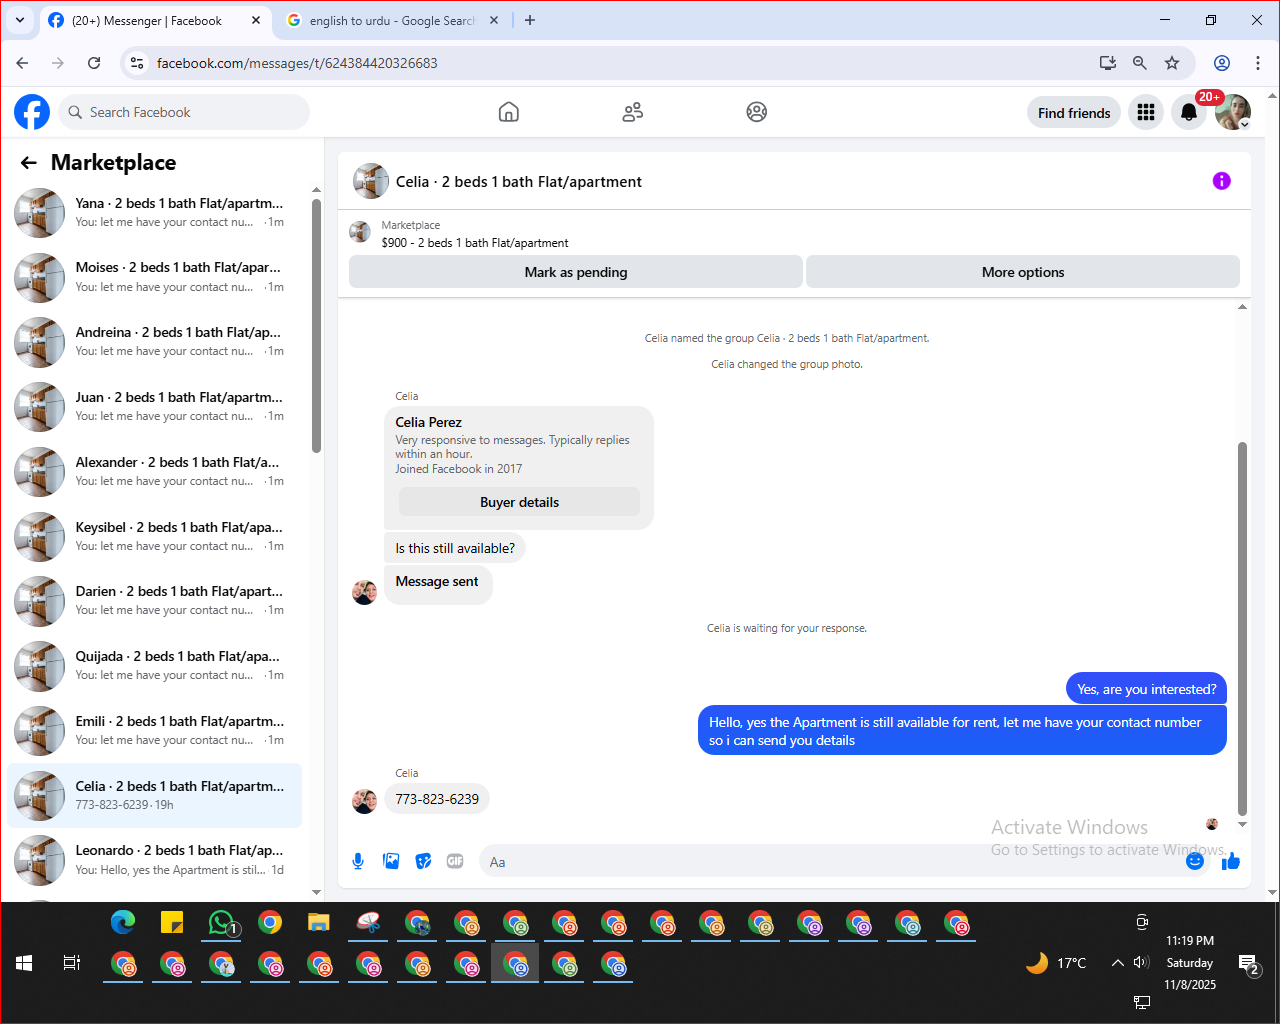Open the tab search dropdown arrow
Image resolution: width=1280 pixels, height=1024 pixels.
[19, 20]
